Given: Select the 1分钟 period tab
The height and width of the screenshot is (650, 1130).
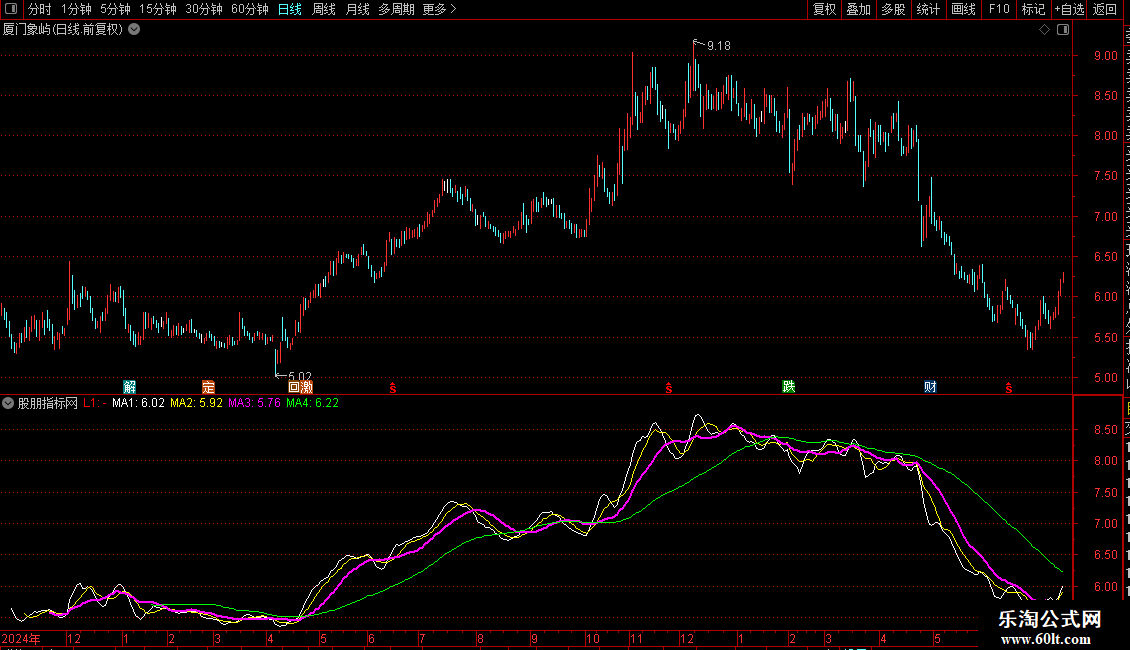Looking at the screenshot, I should pos(76,9).
